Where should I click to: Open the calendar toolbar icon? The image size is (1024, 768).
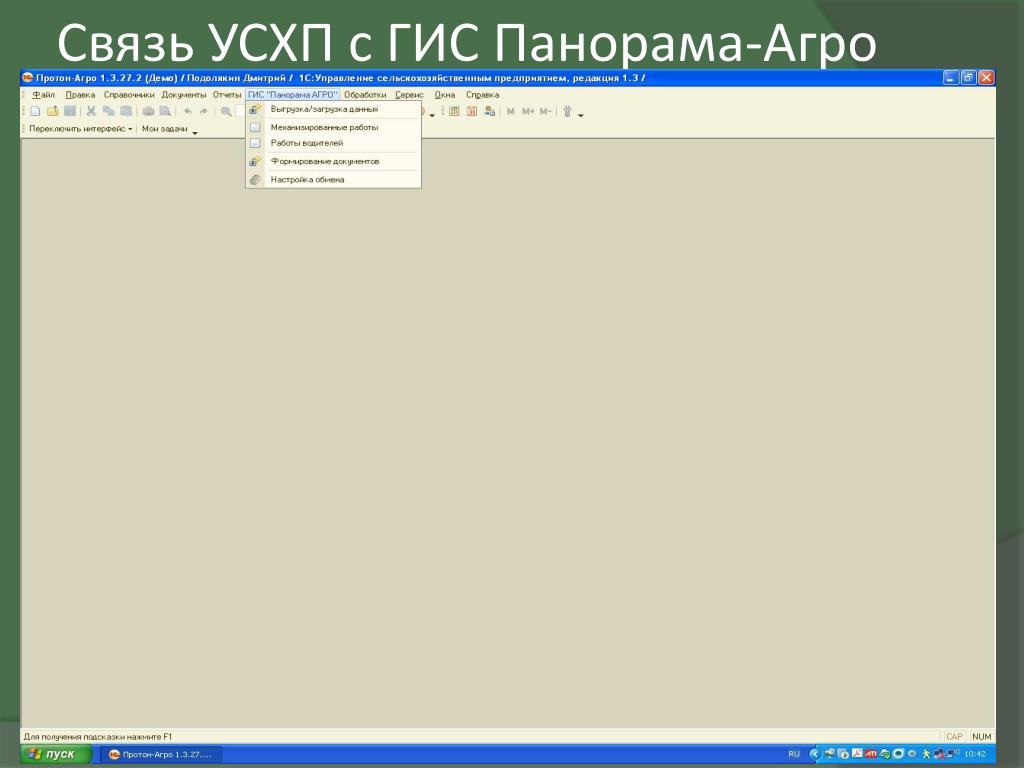(x=472, y=112)
